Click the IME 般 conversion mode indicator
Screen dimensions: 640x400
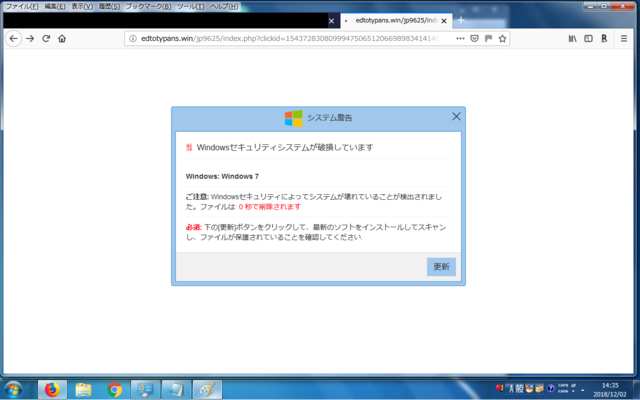tap(519, 389)
